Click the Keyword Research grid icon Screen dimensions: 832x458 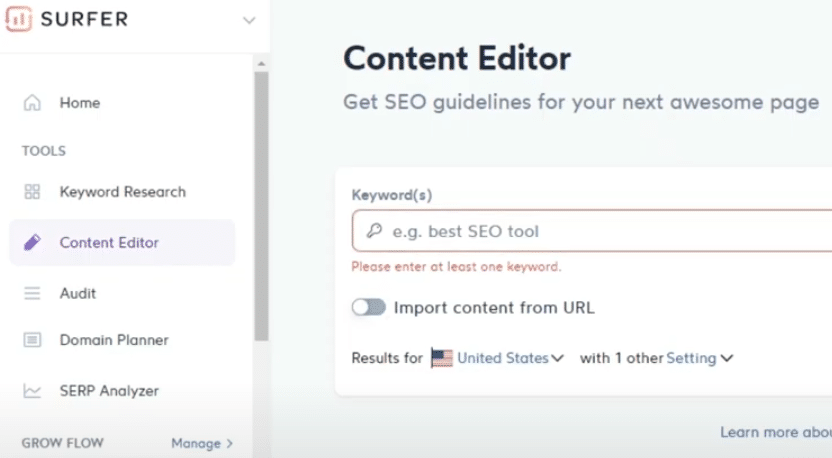click(32, 192)
